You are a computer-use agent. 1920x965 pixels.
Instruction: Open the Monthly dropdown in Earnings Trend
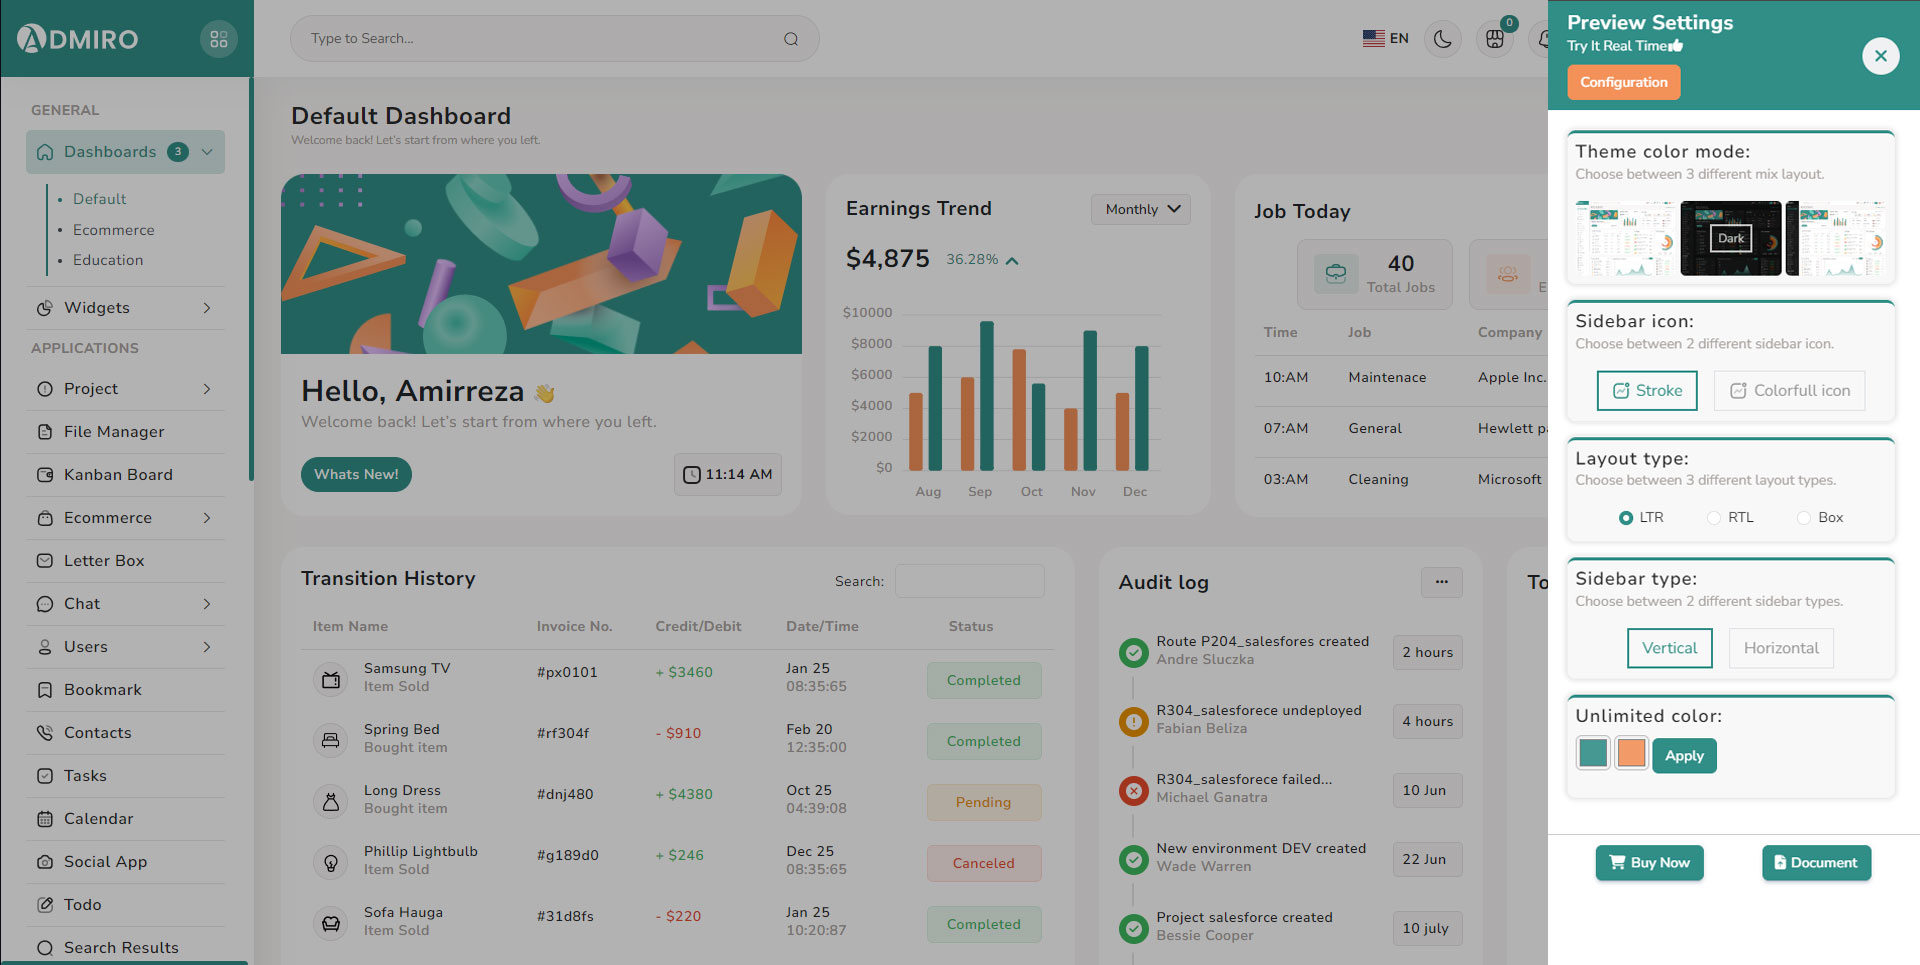1141,209
